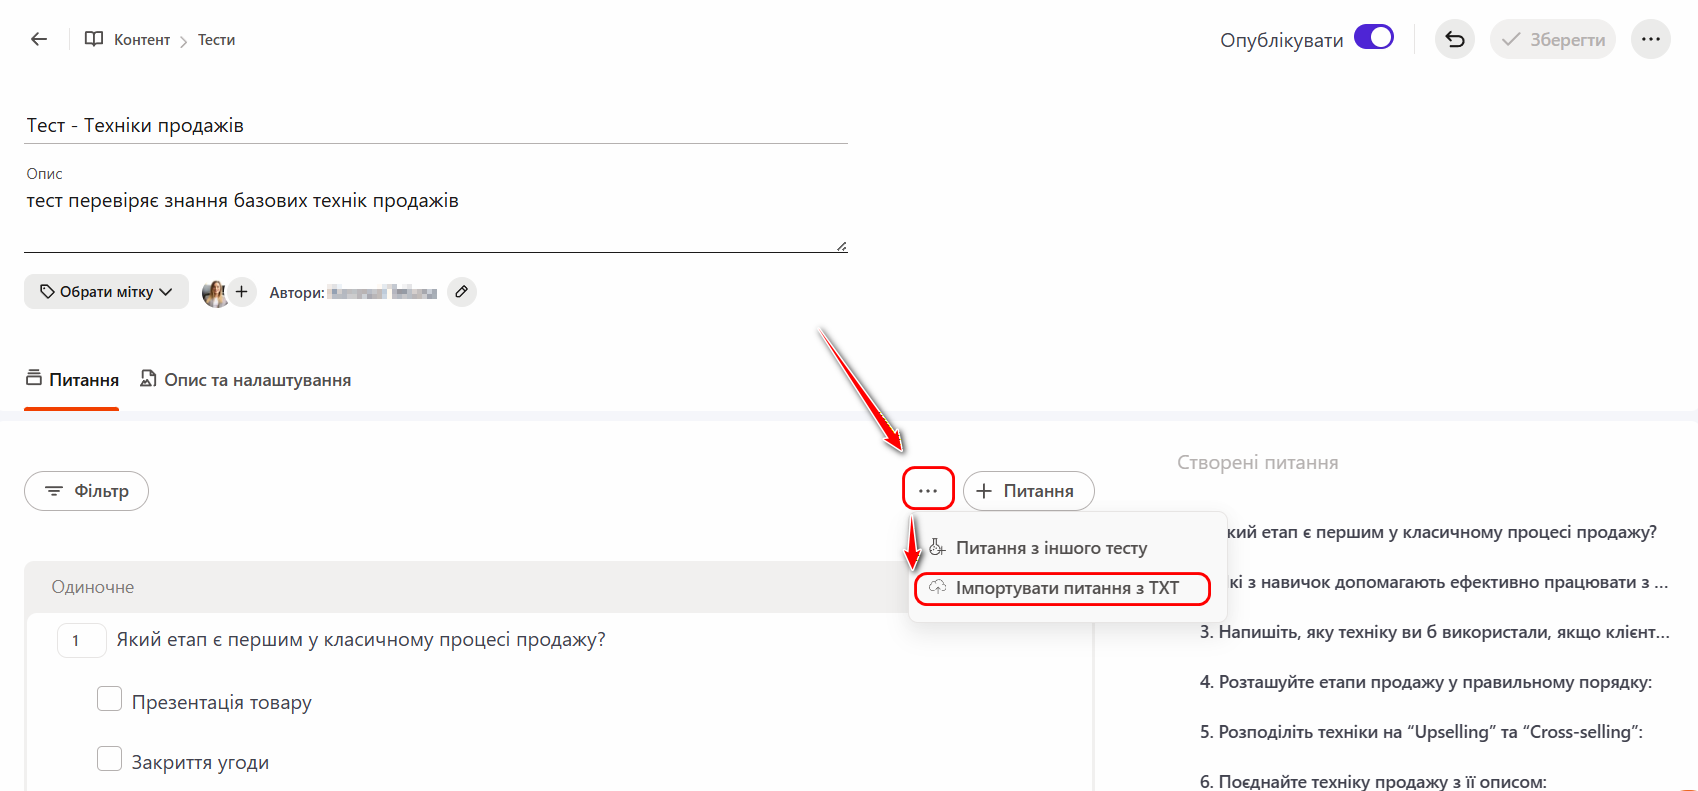
Task: Click the Зберегти button
Action: 1553,39
